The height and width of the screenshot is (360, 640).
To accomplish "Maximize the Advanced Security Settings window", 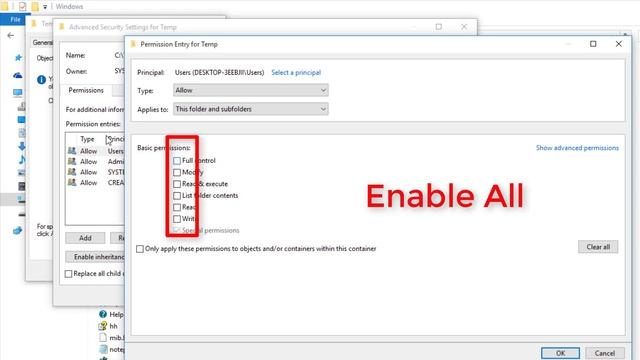I will tap(439, 27).
